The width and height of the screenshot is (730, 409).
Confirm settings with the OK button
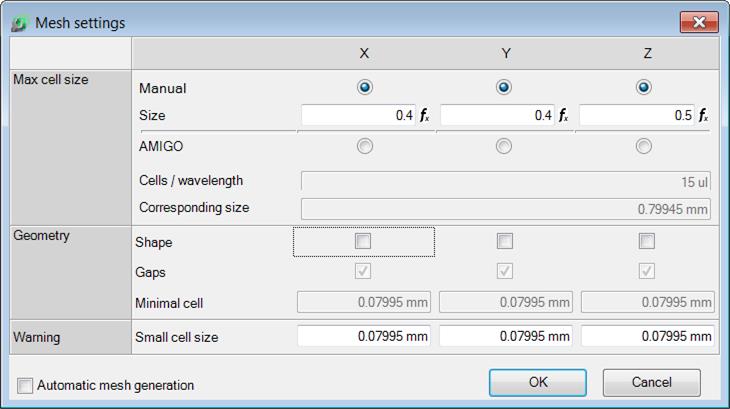tap(538, 382)
